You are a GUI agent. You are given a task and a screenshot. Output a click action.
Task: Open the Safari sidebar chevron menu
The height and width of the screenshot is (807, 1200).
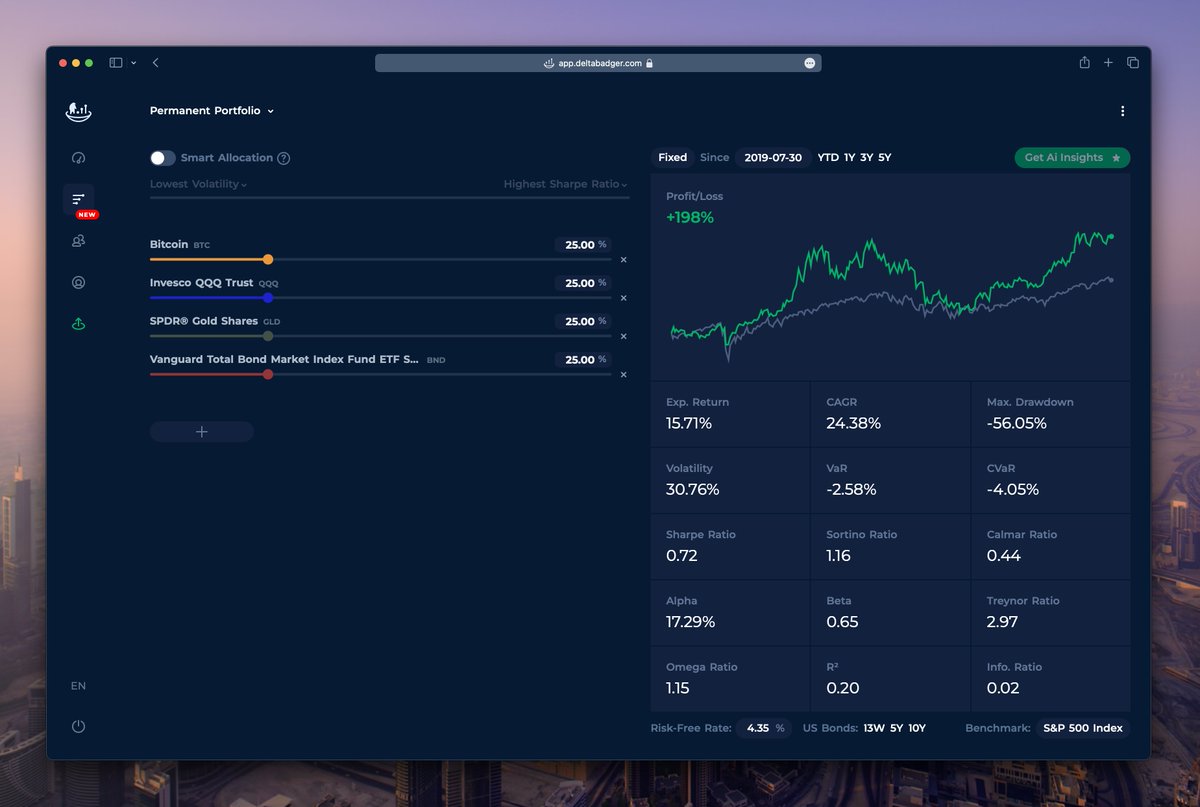coord(134,63)
